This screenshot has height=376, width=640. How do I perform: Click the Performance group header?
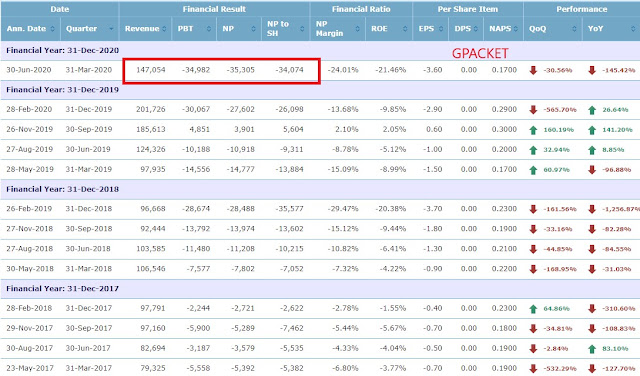582,9
